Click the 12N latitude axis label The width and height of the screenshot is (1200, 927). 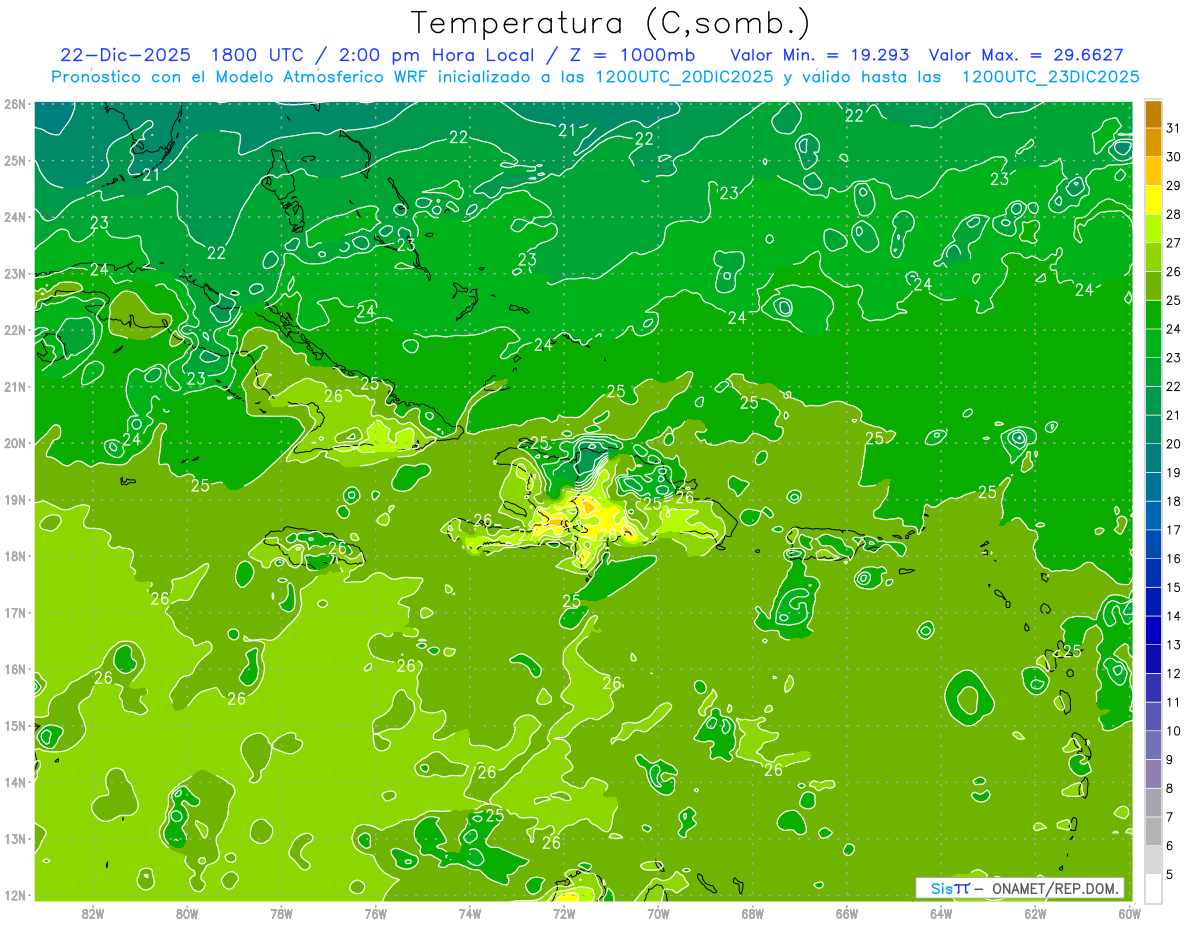tap(14, 895)
